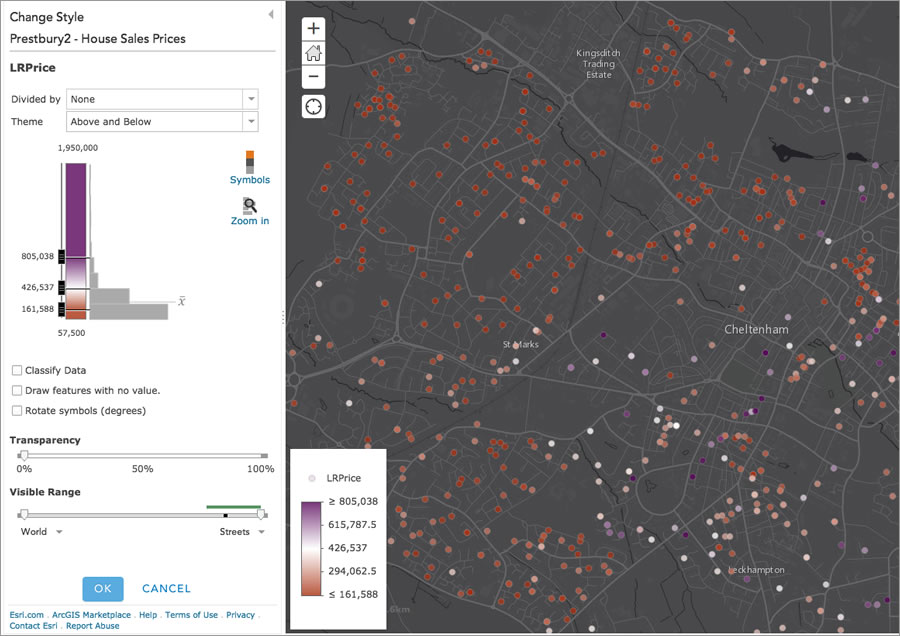Open the Terms of Use link
The image size is (900, 636).
coord(191,614)
